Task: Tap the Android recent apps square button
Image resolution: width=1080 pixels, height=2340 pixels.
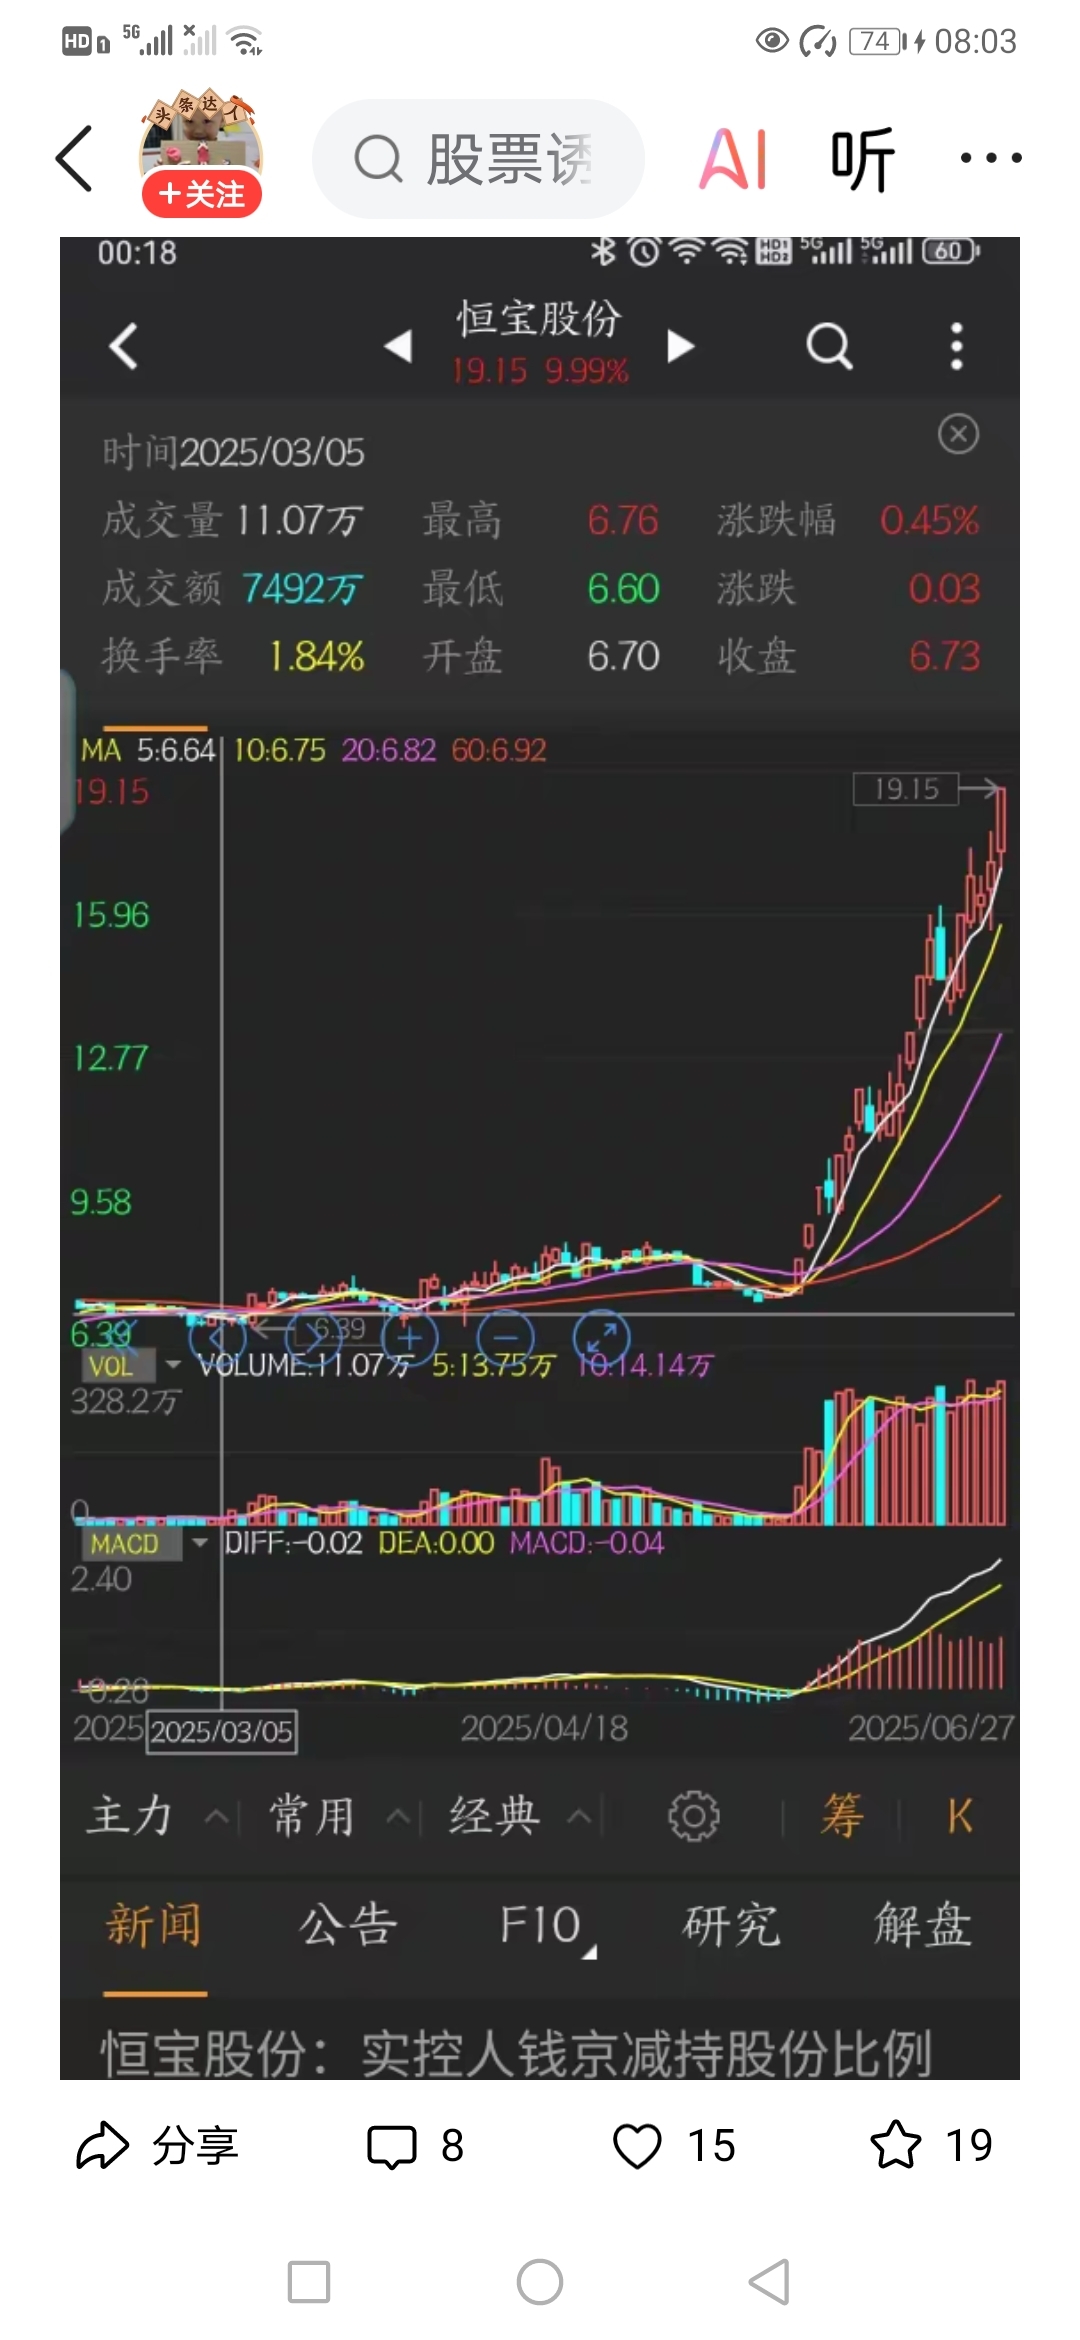Action: 309,2282
